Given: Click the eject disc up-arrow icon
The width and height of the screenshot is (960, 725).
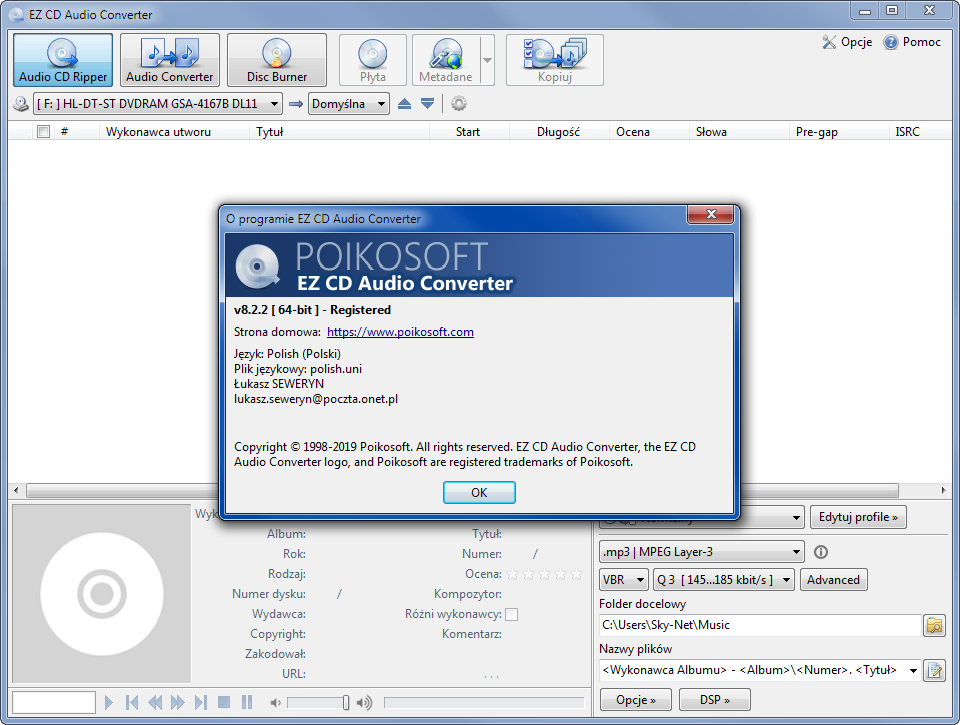Looking at the screenshot, I should point(404,103).
